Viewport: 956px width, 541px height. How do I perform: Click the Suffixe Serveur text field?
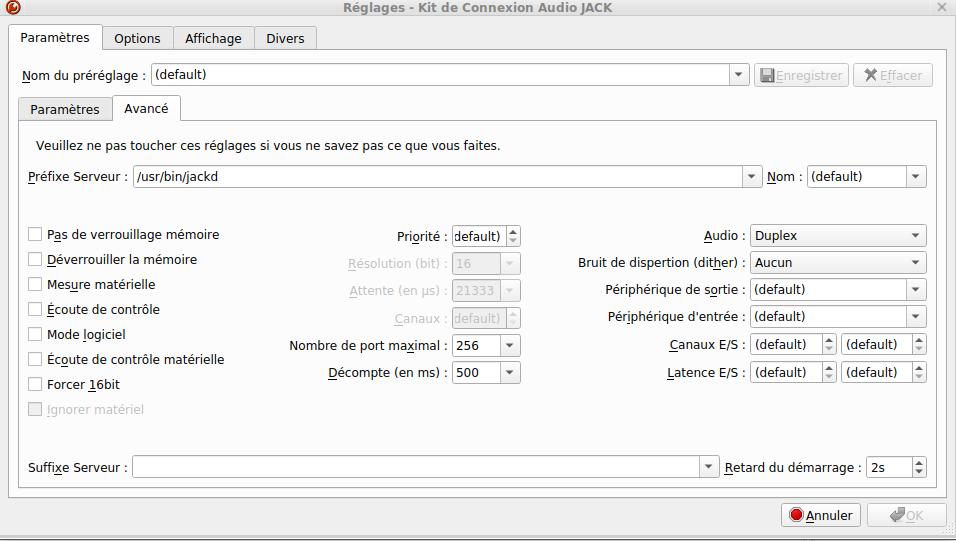click(416, 467)
